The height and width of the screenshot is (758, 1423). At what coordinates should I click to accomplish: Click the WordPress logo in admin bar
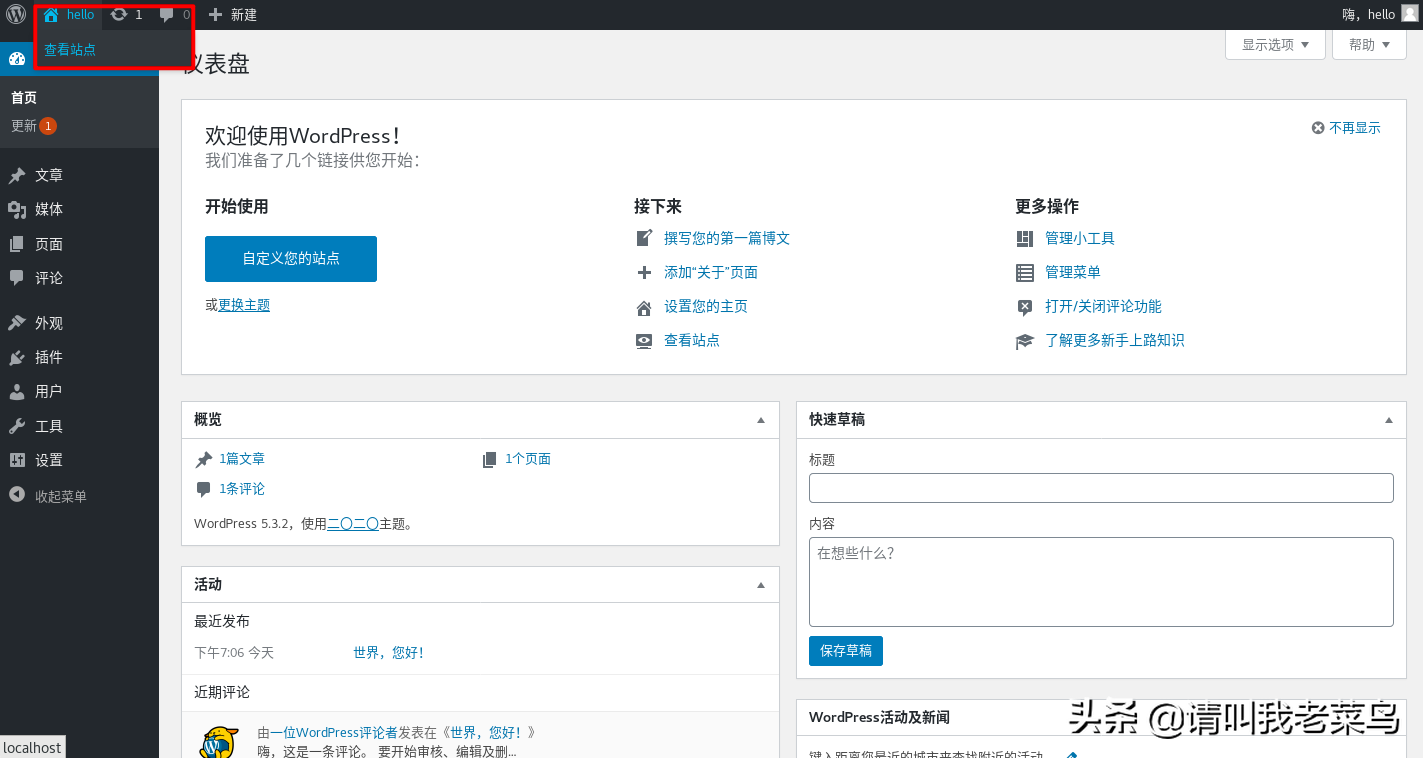coord(16,14)
